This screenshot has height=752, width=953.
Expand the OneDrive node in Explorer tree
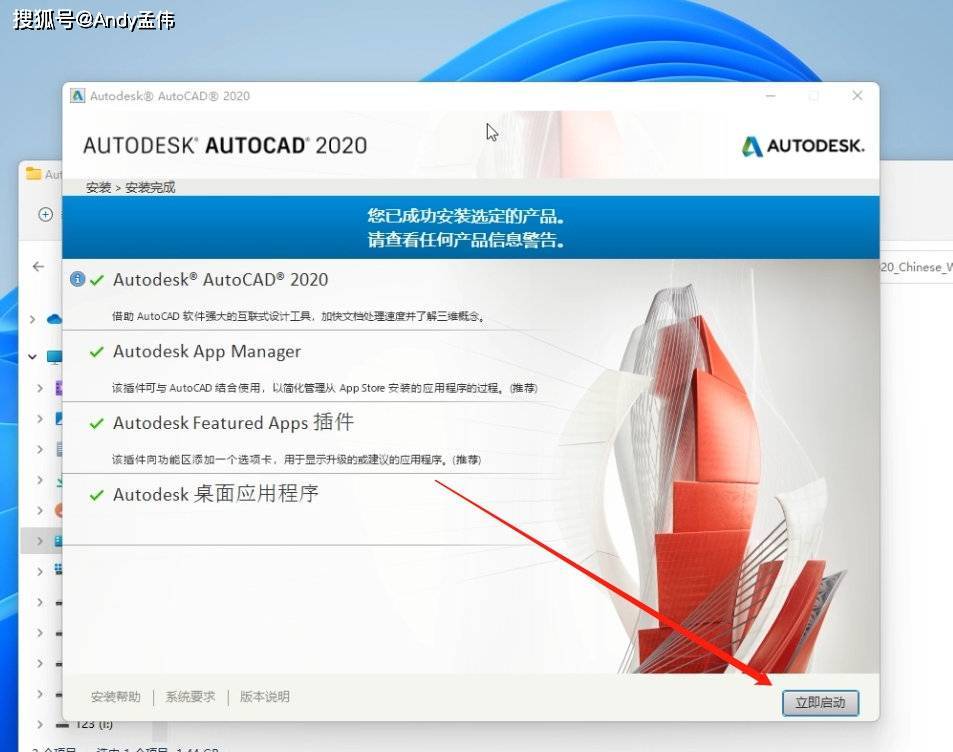33,319
